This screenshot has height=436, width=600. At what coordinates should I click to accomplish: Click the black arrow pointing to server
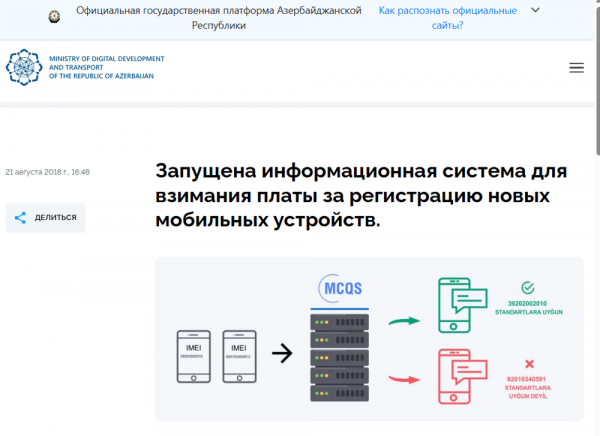(282, 353)
